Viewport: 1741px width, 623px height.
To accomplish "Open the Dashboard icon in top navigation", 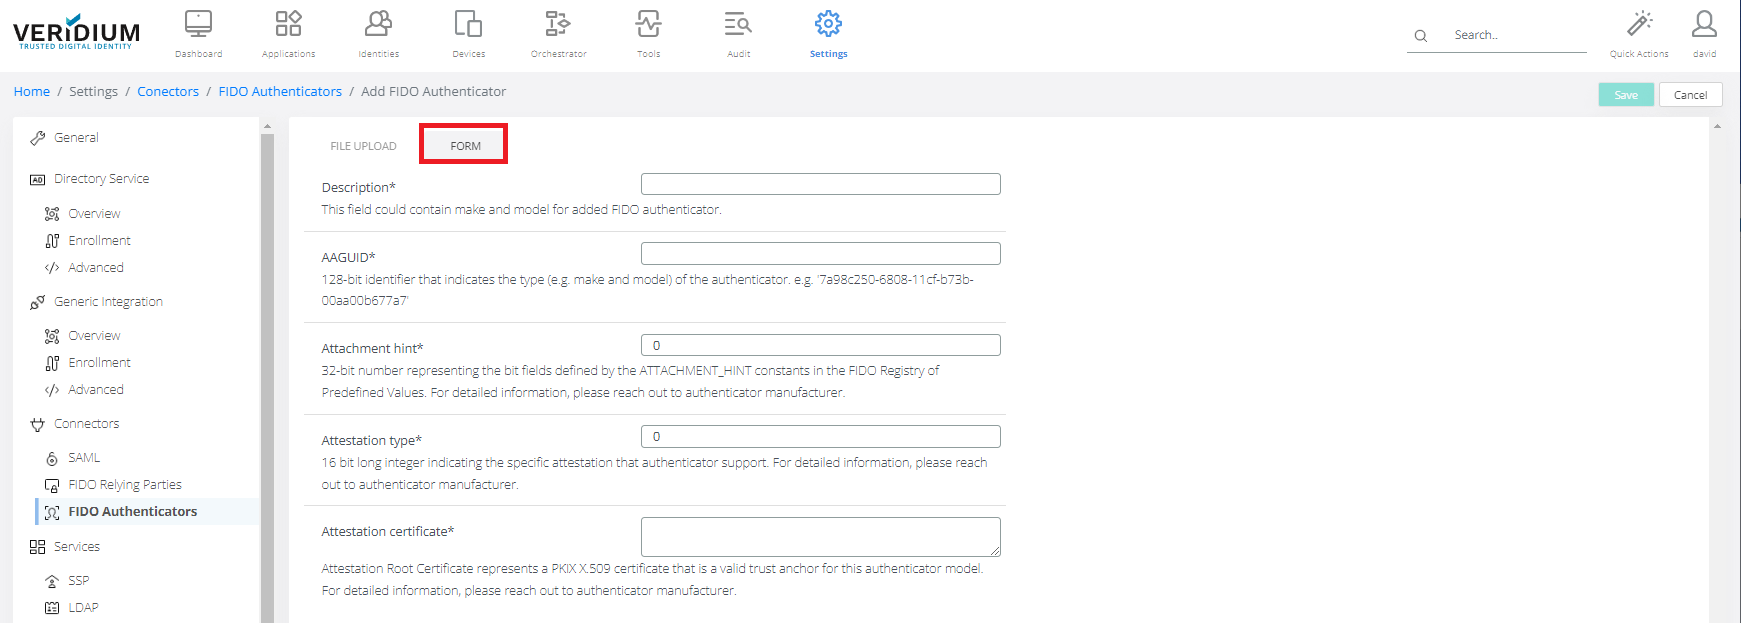I will point(198,25).
